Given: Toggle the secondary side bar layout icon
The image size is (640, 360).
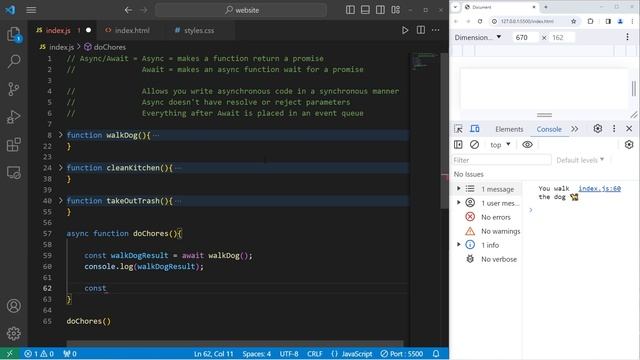Looking at the screenshot, I should click(380, 10).
